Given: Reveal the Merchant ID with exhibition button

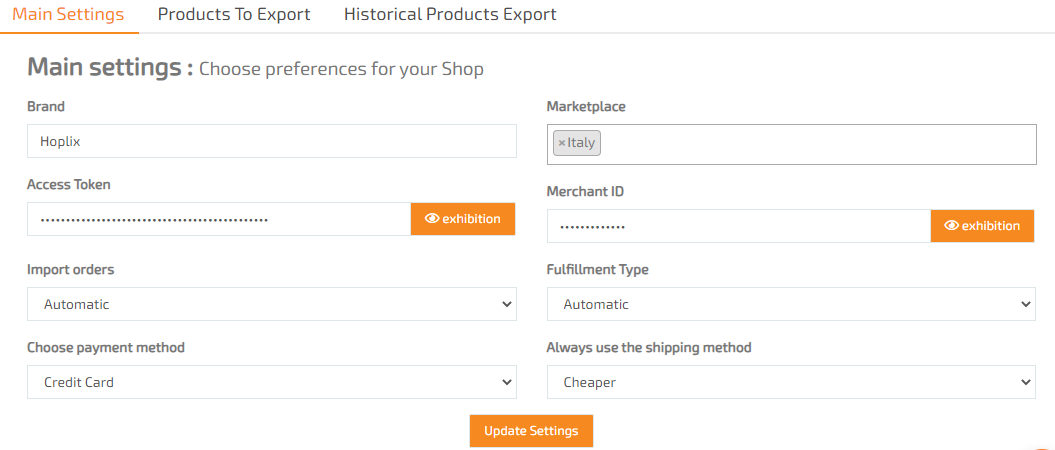Looking at the screenshot, I should click(982, 225).
